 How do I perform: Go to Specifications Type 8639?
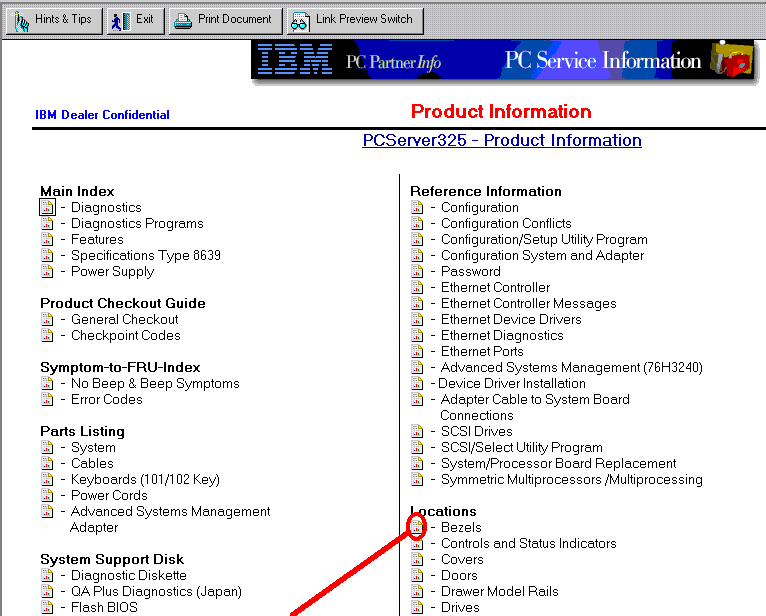coord(146,255)
